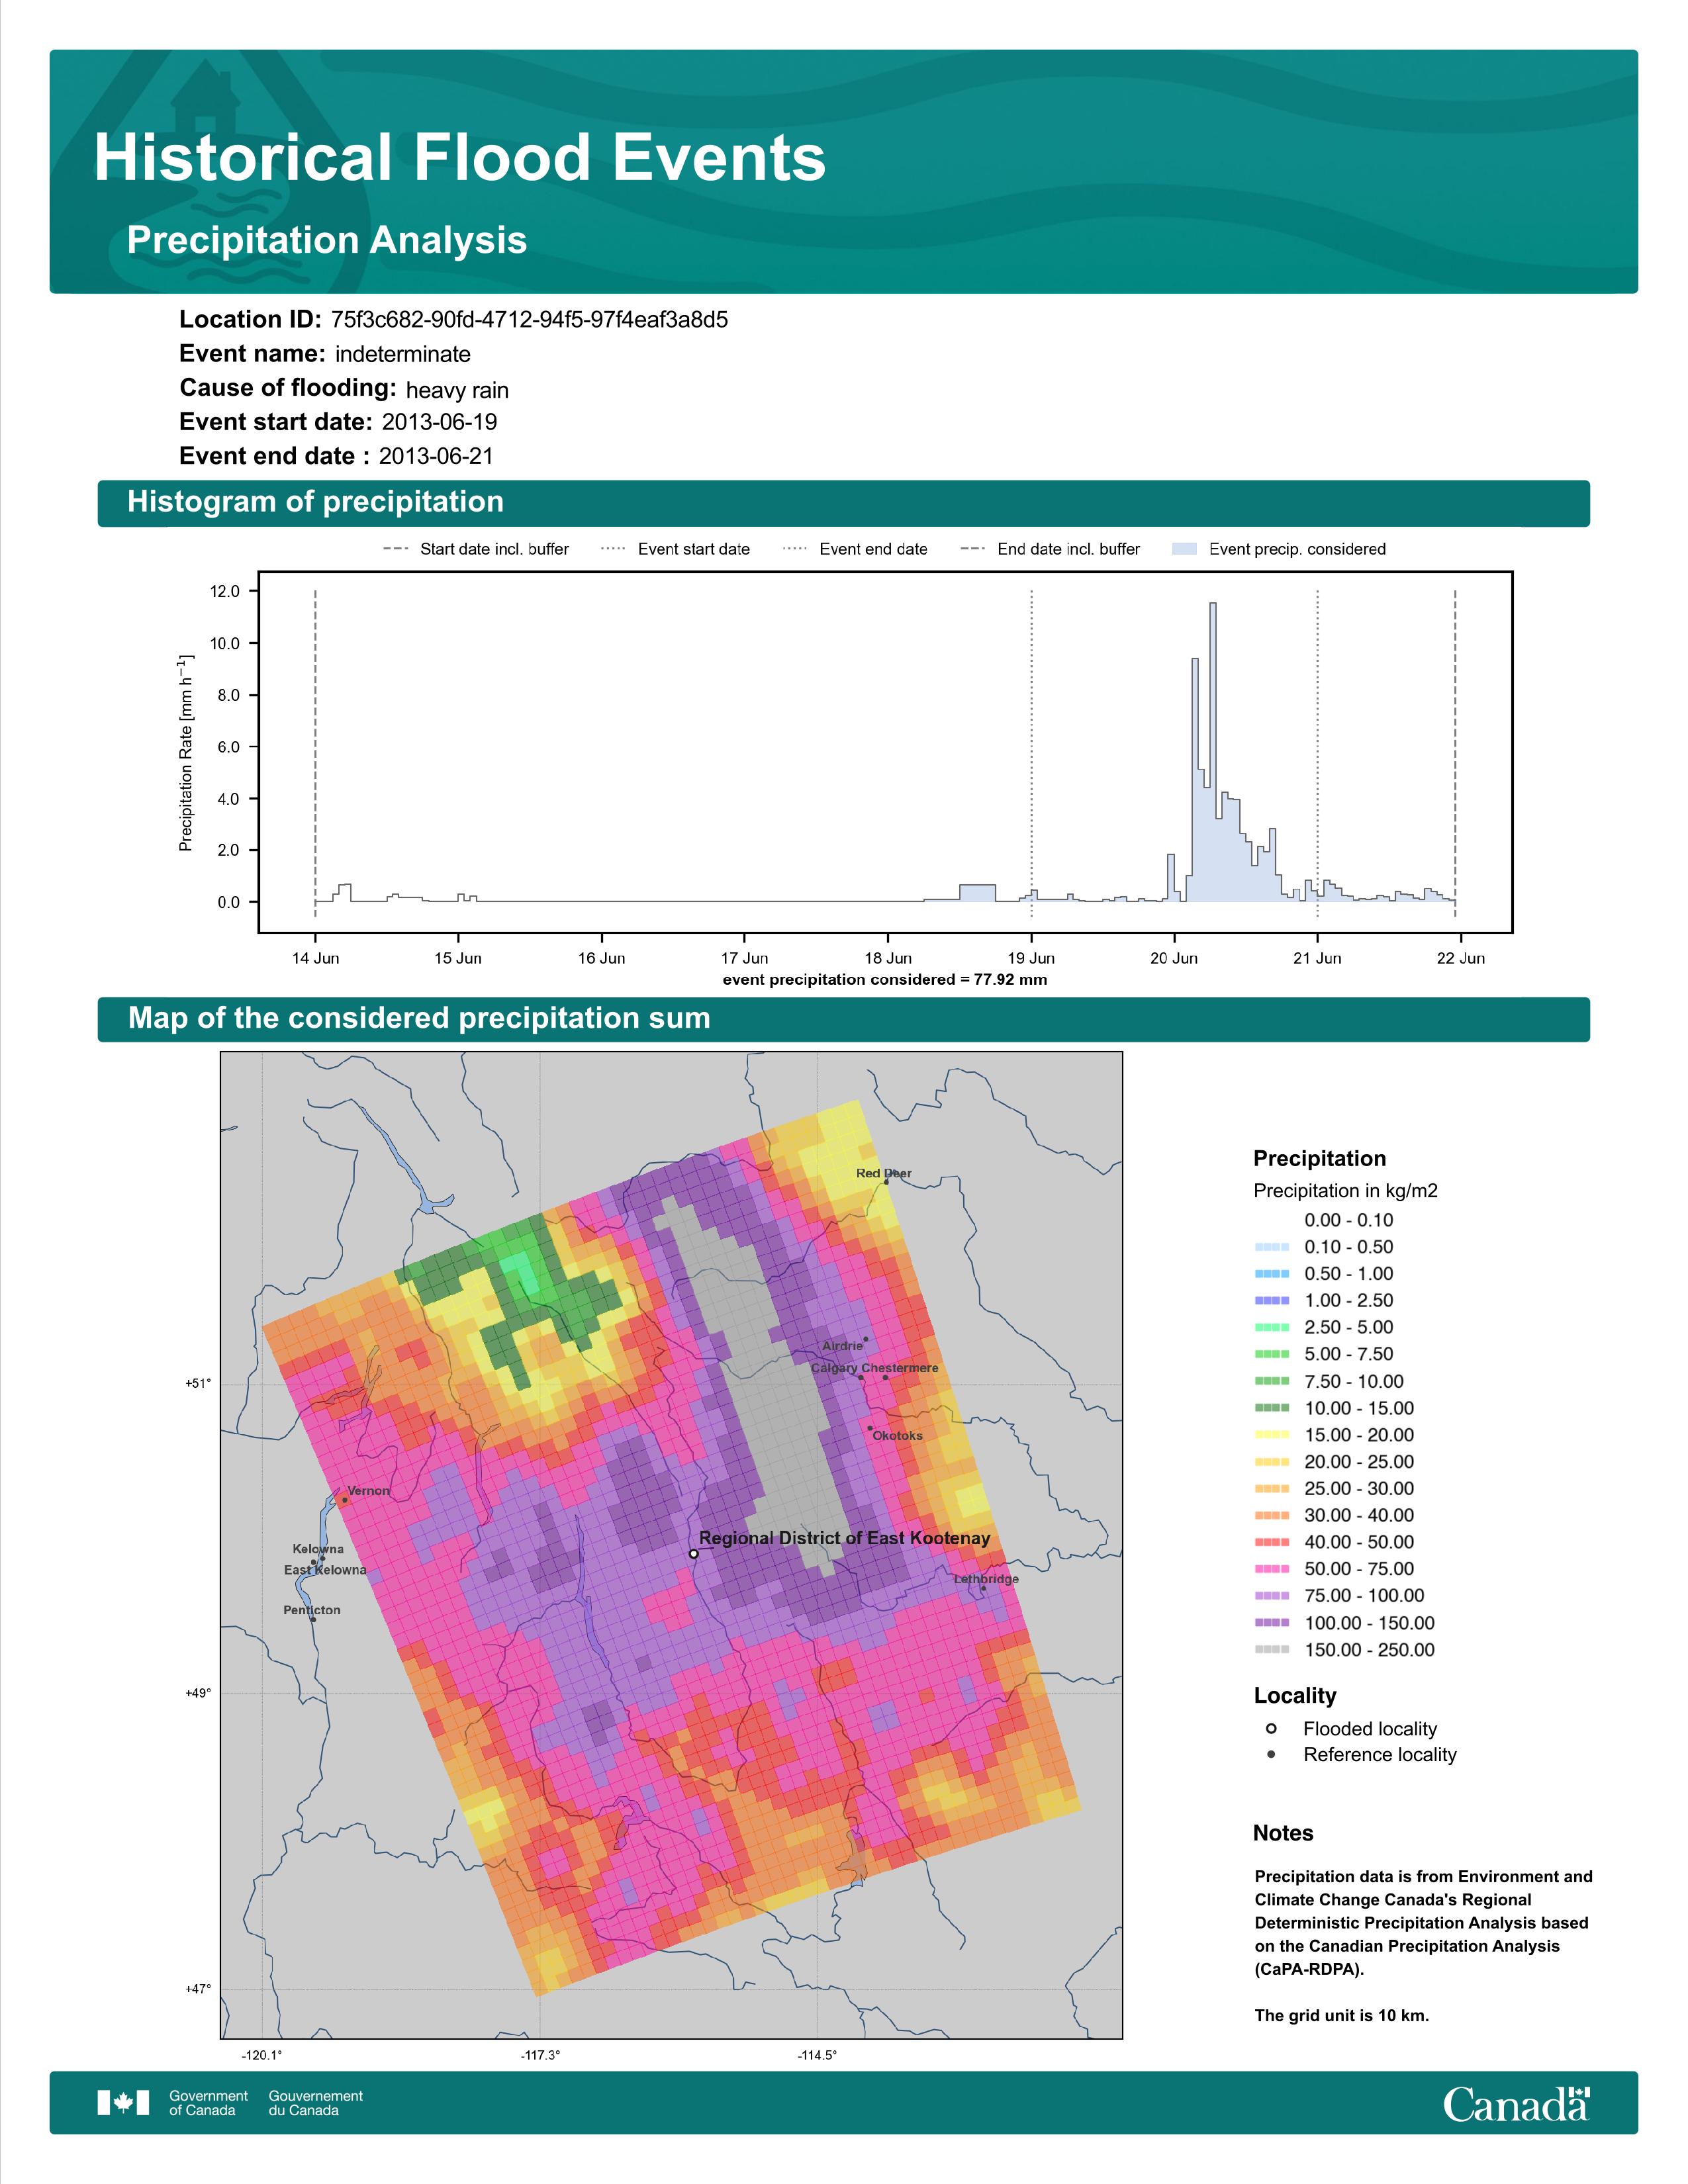Click the Event precip. considered legend box

(x=1184, y=549)
